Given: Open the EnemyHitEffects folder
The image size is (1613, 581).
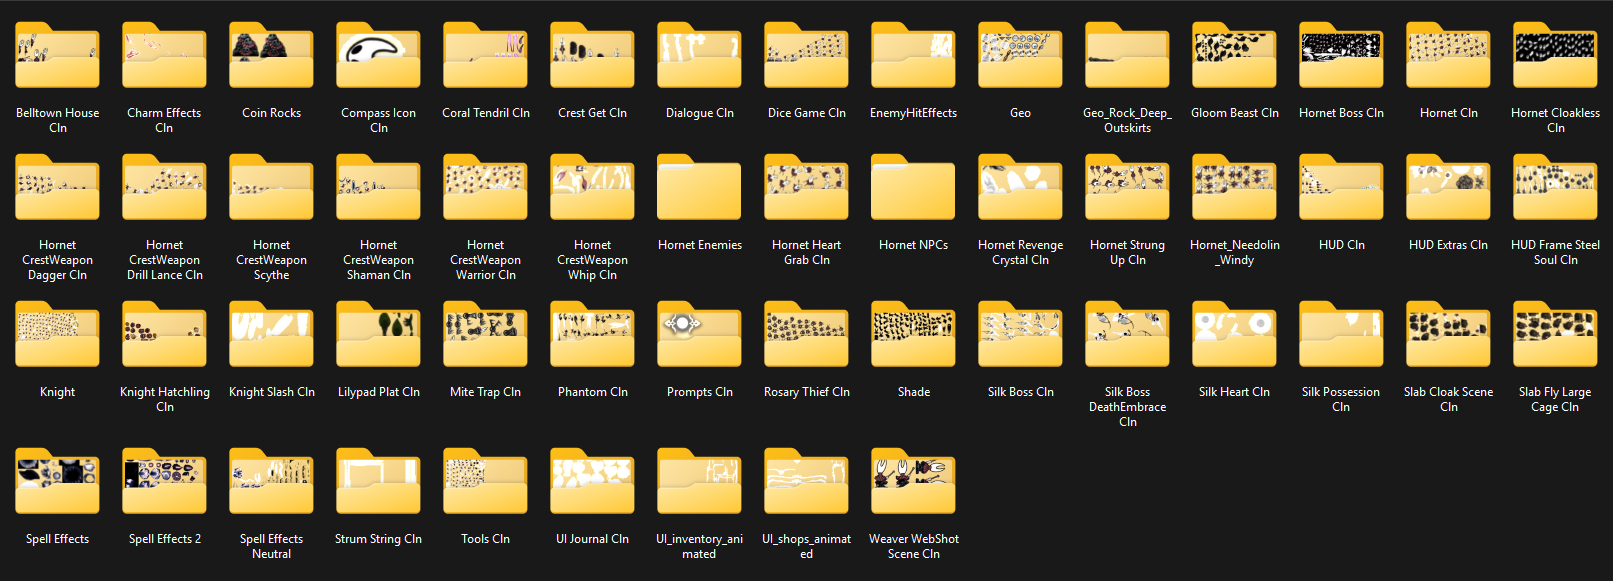Looking at the screenshot, I should (x=913, y=55).
